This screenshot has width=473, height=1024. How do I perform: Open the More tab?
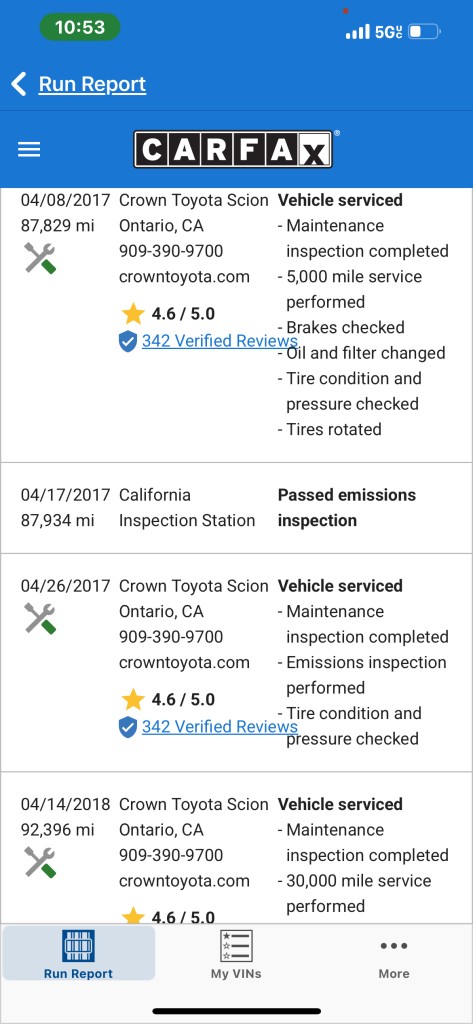tap(394, 954)
